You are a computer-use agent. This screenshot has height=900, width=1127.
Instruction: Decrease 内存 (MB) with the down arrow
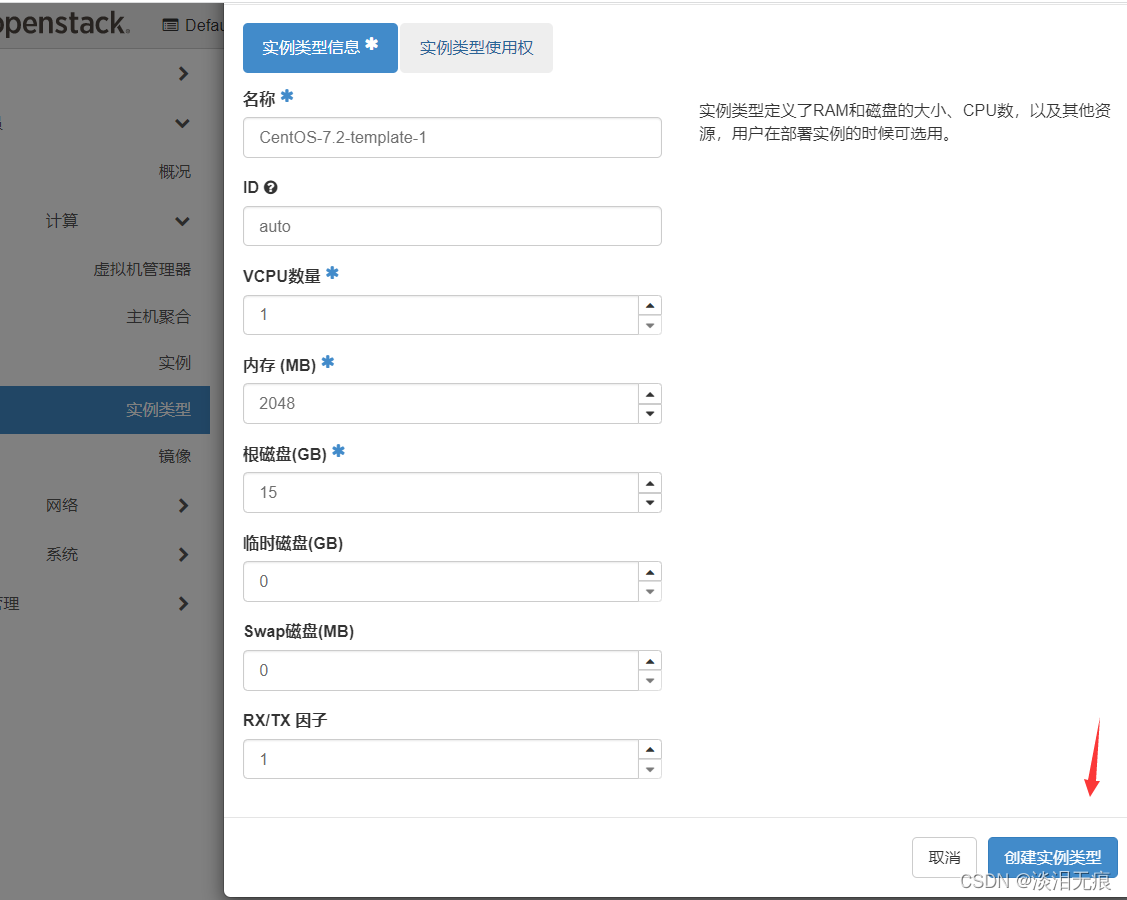coord(651,412)
